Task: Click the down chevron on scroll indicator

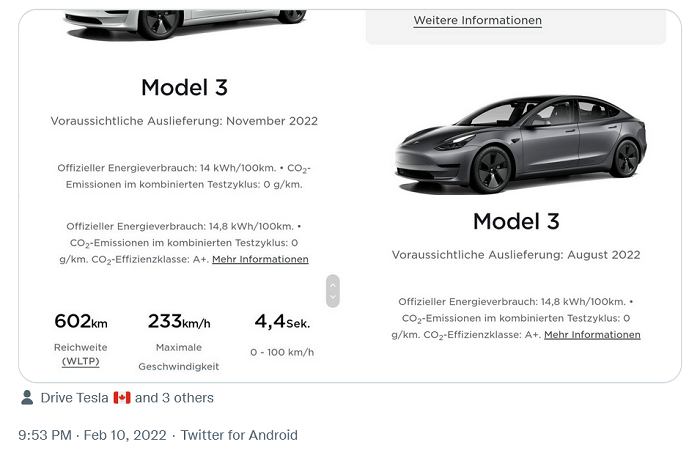Action: point(333,298)
